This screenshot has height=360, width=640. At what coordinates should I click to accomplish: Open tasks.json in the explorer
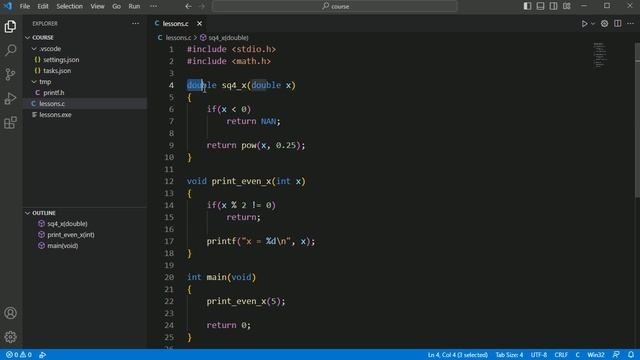pos(57,71)
